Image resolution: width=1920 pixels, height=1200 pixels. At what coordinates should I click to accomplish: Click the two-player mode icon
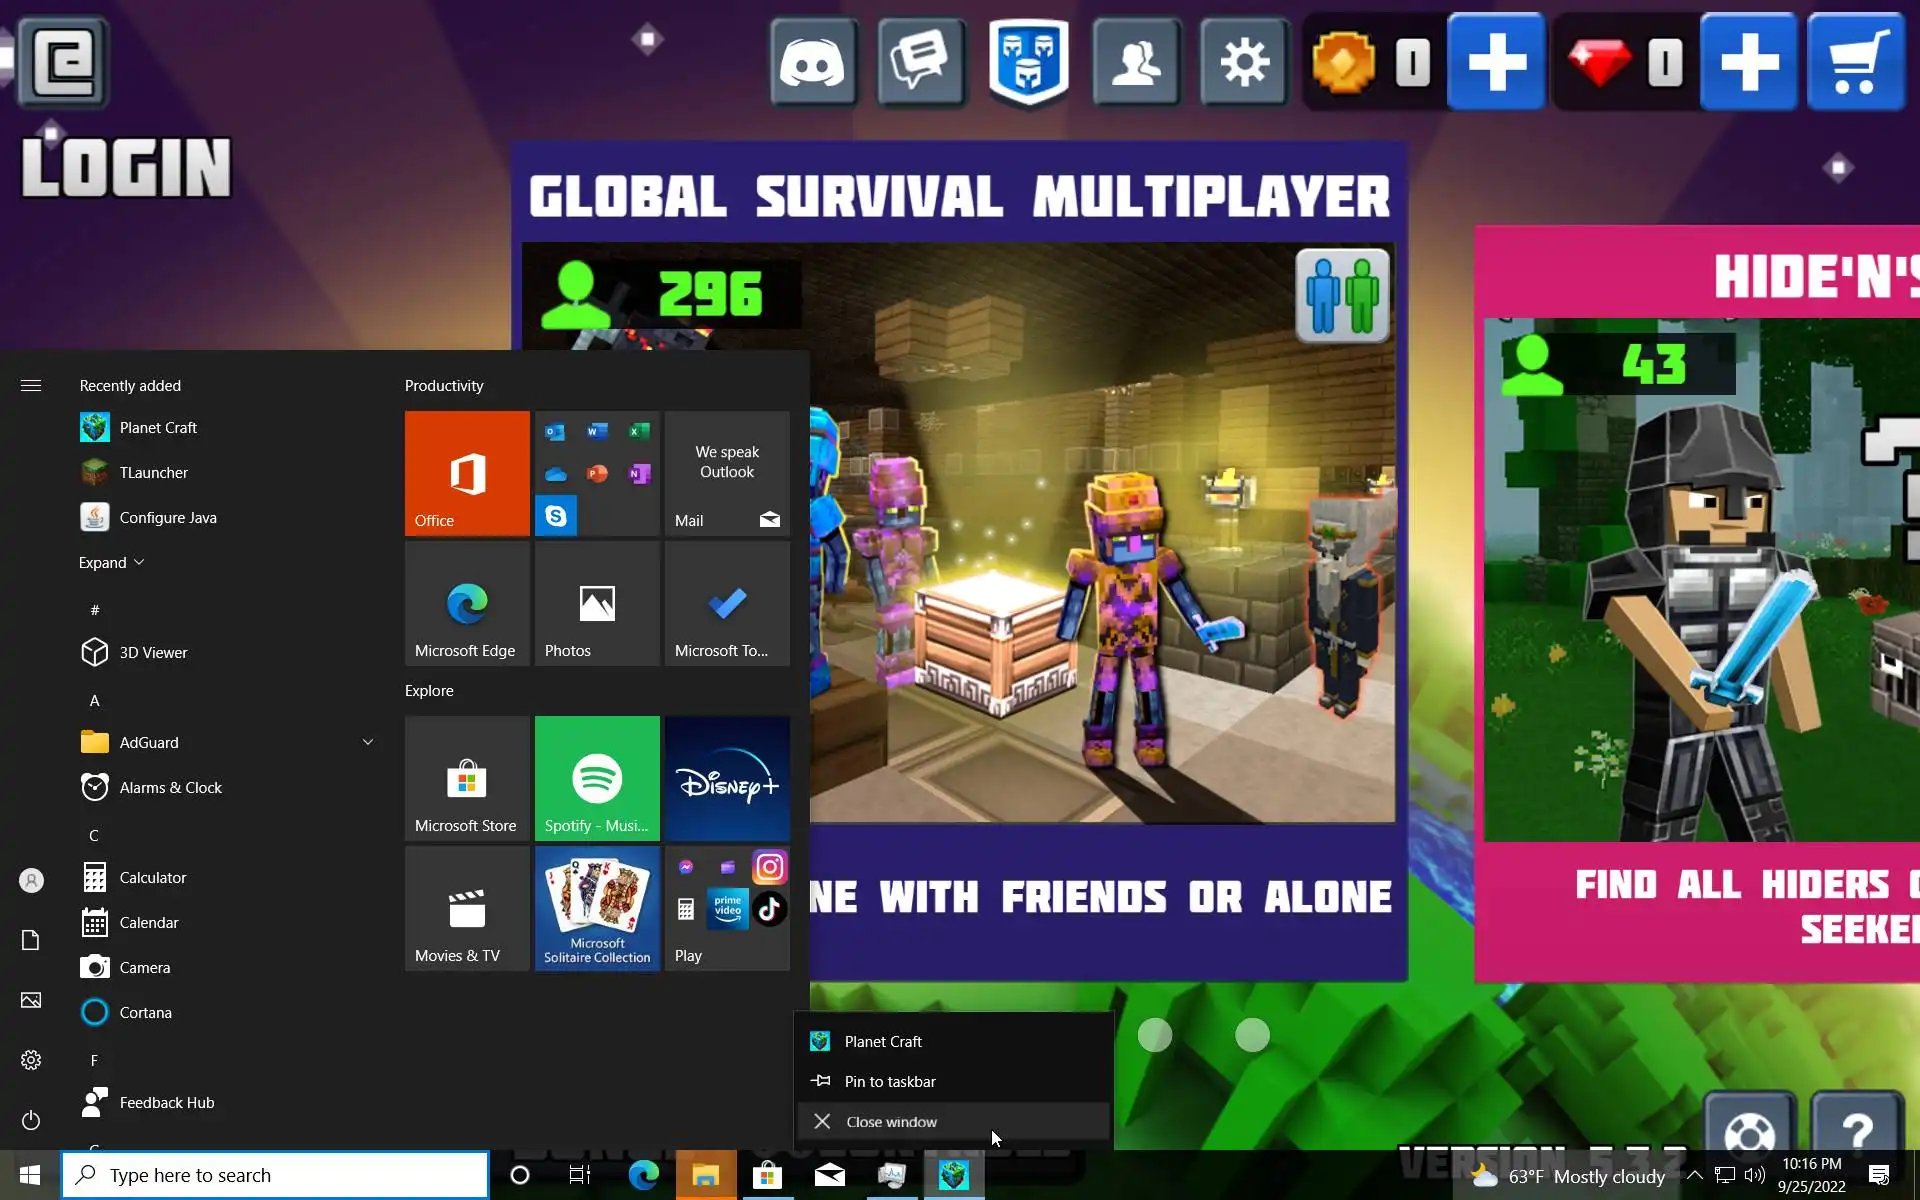pyautogui.click(x=1342, y=296)
